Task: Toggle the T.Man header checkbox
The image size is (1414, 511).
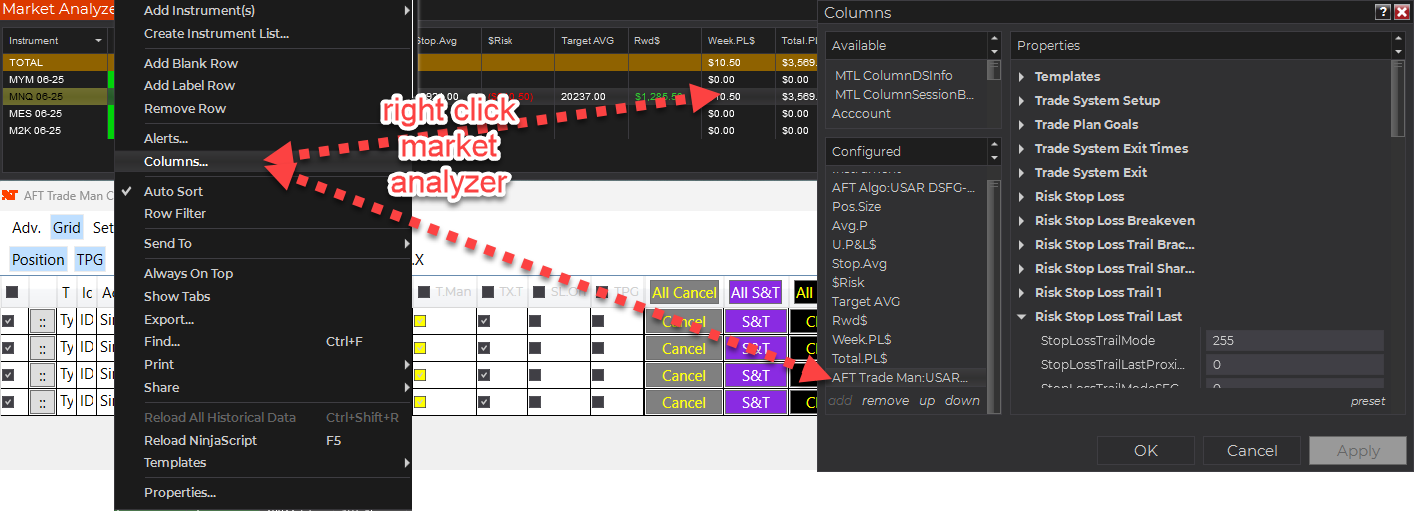Action: 424,292
